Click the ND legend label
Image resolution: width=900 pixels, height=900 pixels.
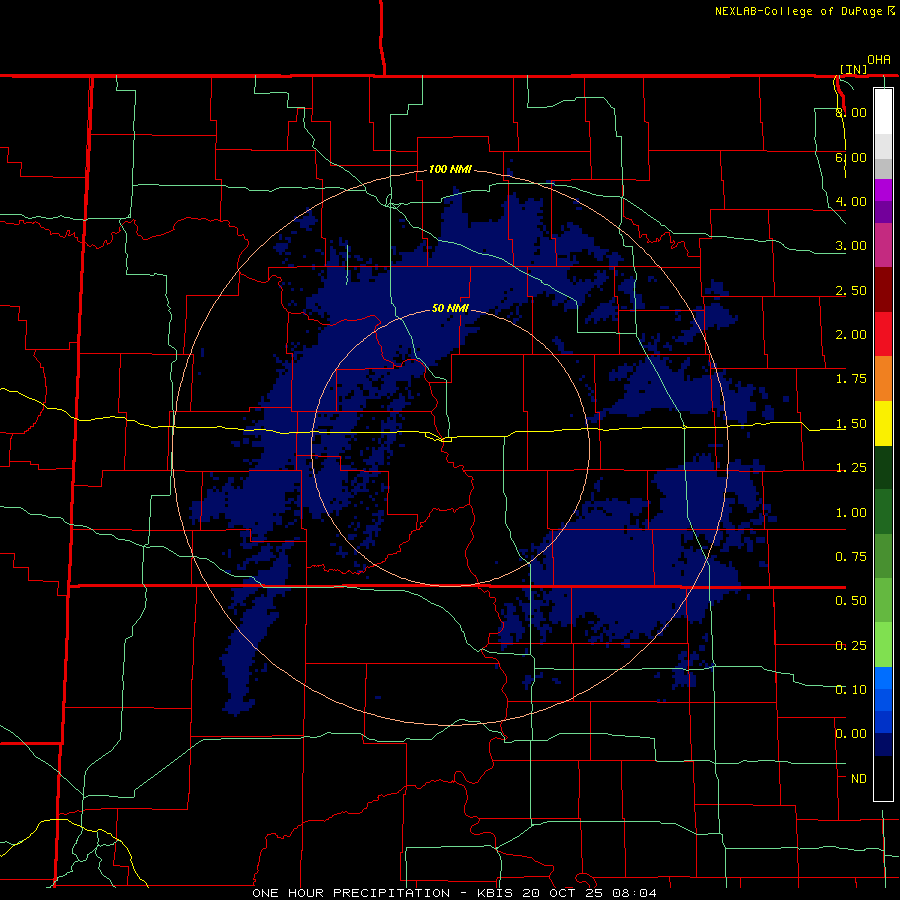[x=859, y=779]
